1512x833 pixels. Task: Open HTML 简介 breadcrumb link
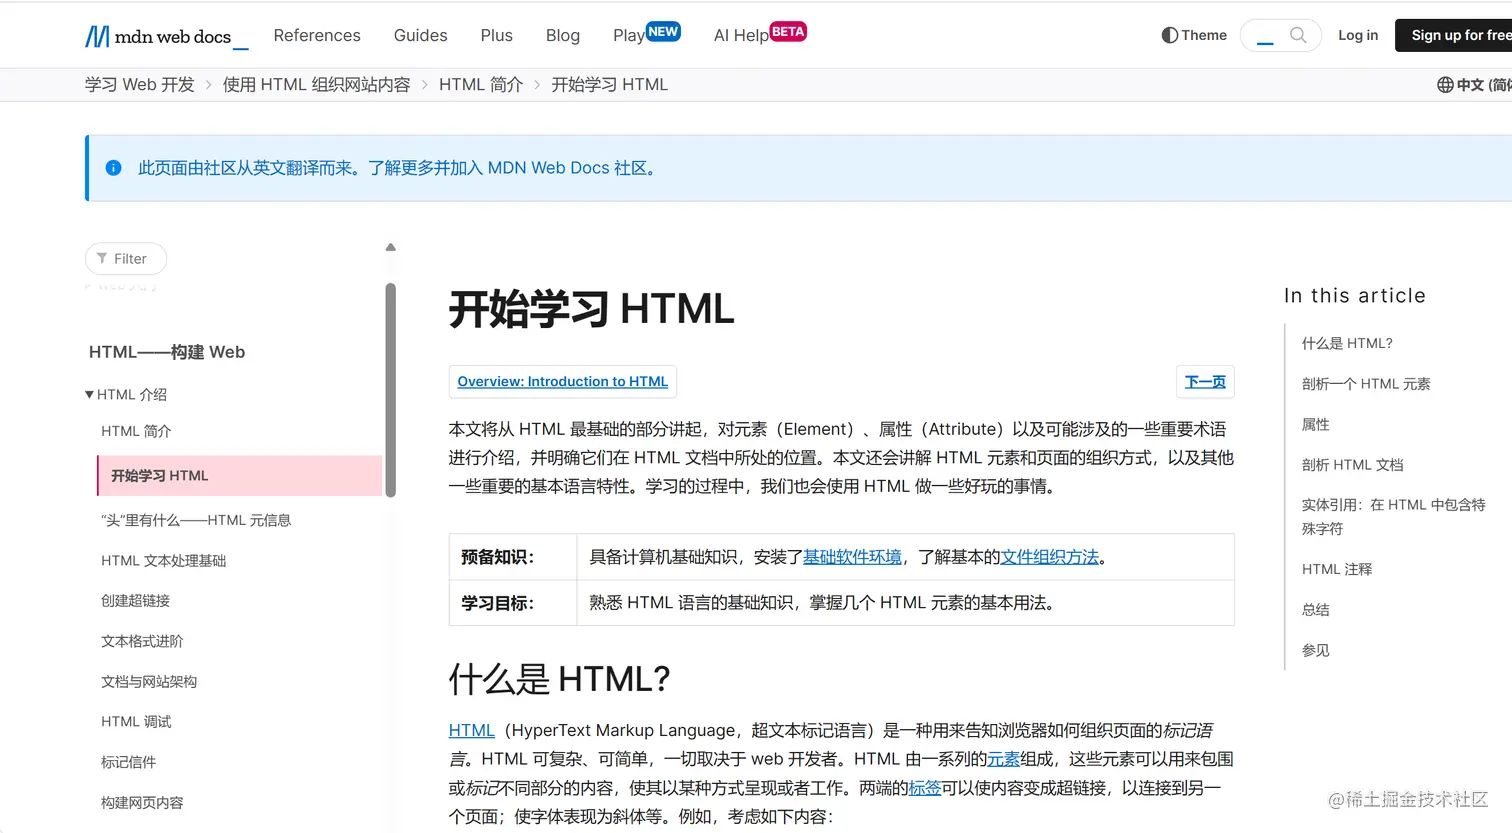[481, 85]
